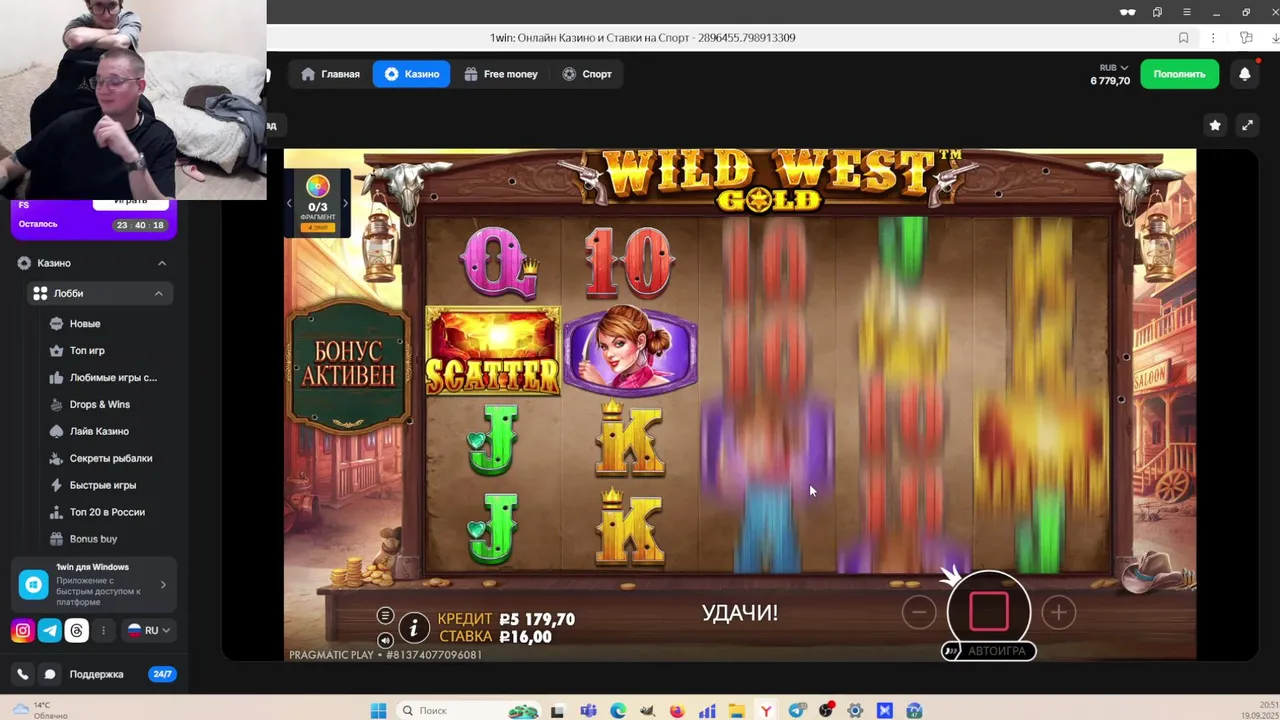Open Telegram from taskbar
This screenshot has height=720, width=1280.
point(797,711)
